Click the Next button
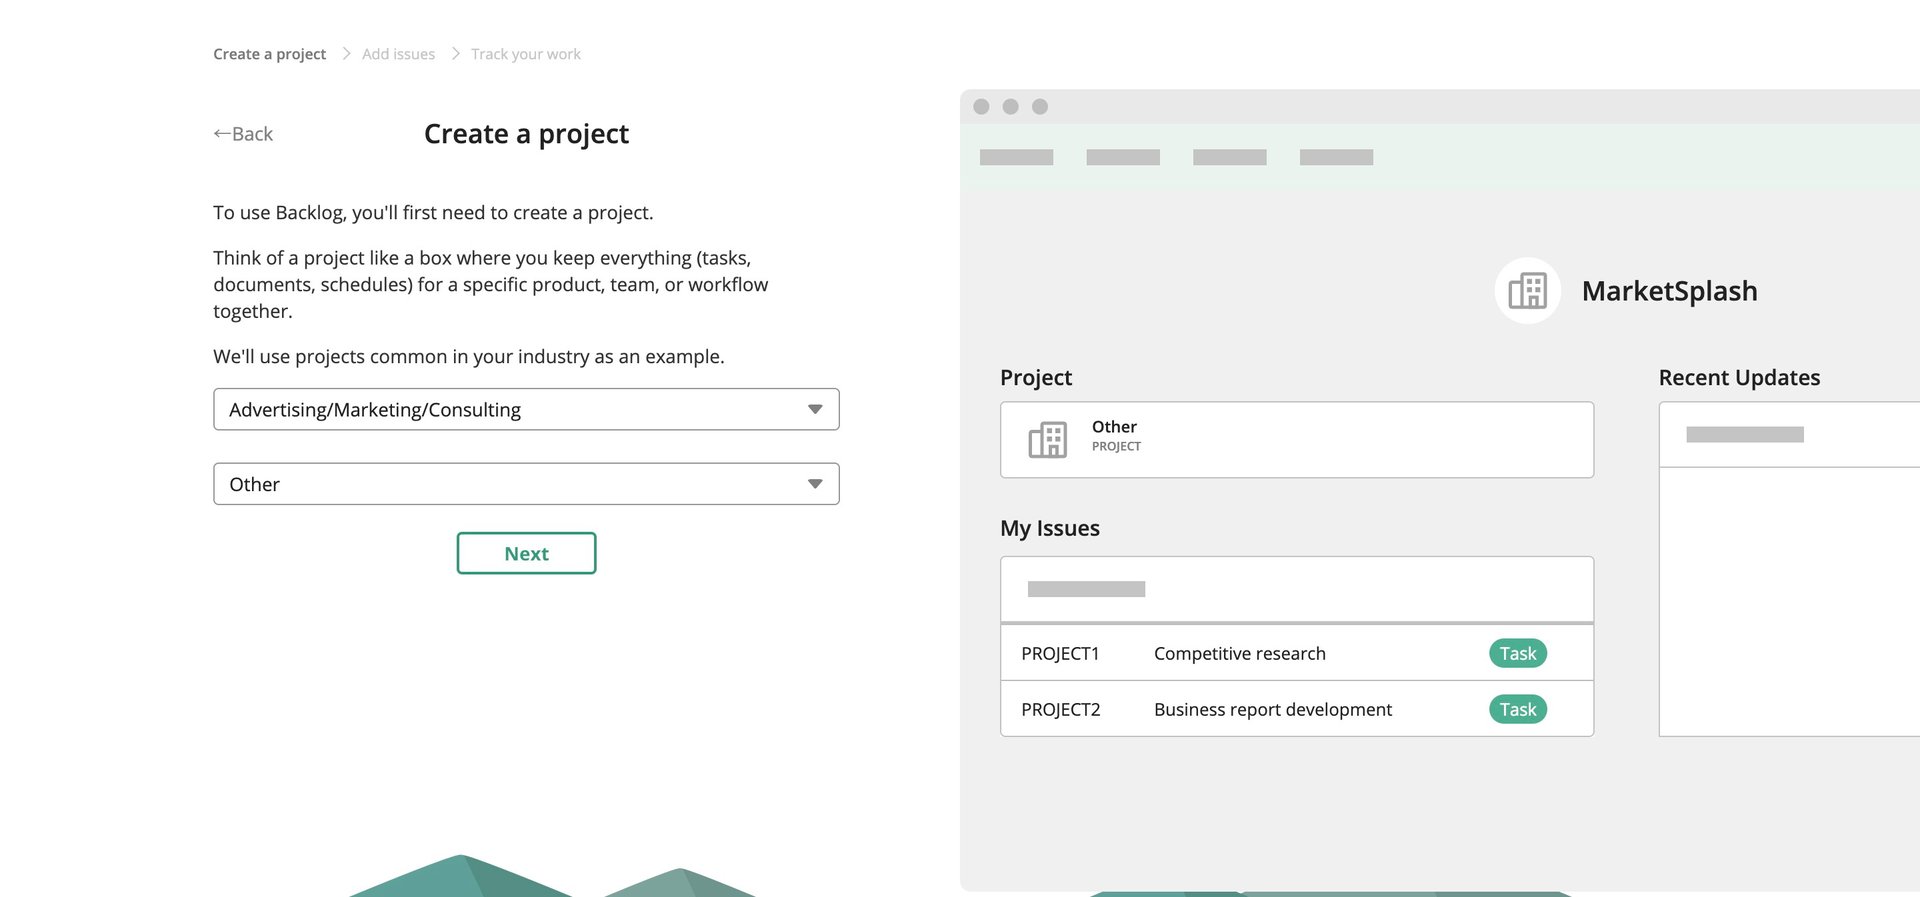This screenshot has width=1920, height=897. point(526,553)
